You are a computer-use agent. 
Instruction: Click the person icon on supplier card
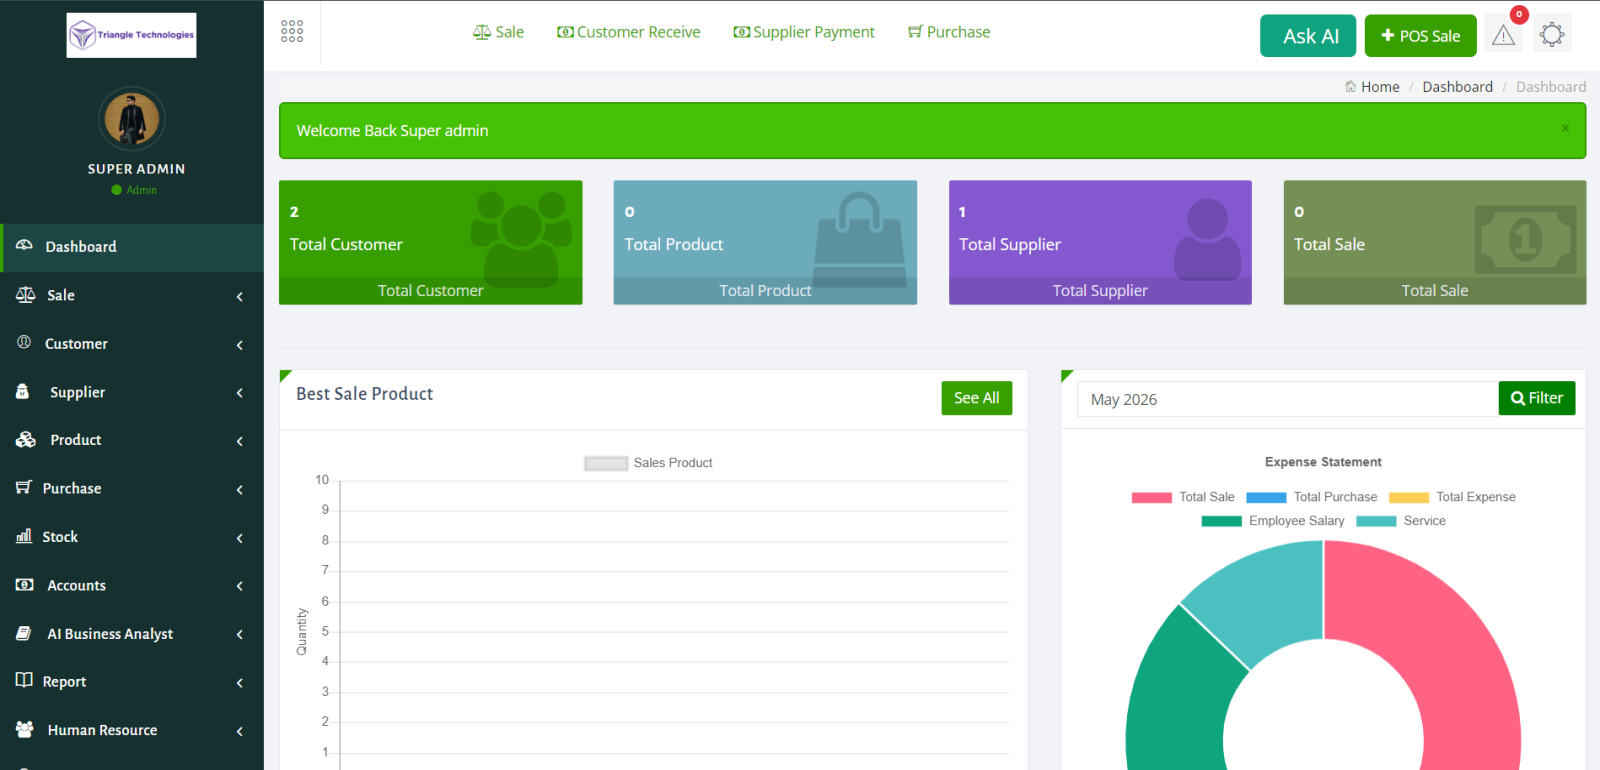(1207, 238)
